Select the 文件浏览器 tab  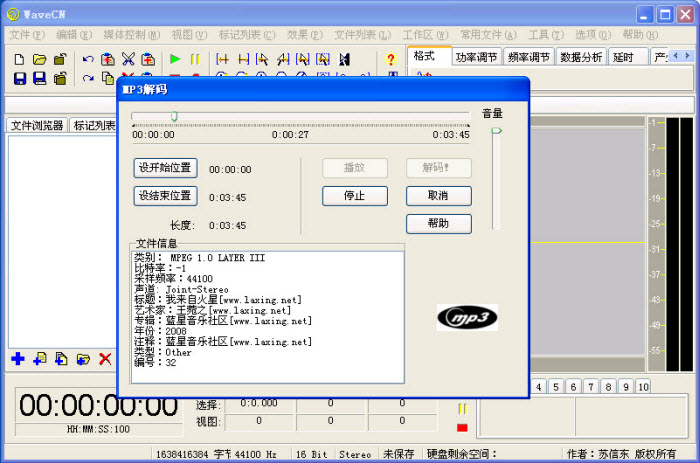pyautogui.click(x=37, y=125)
